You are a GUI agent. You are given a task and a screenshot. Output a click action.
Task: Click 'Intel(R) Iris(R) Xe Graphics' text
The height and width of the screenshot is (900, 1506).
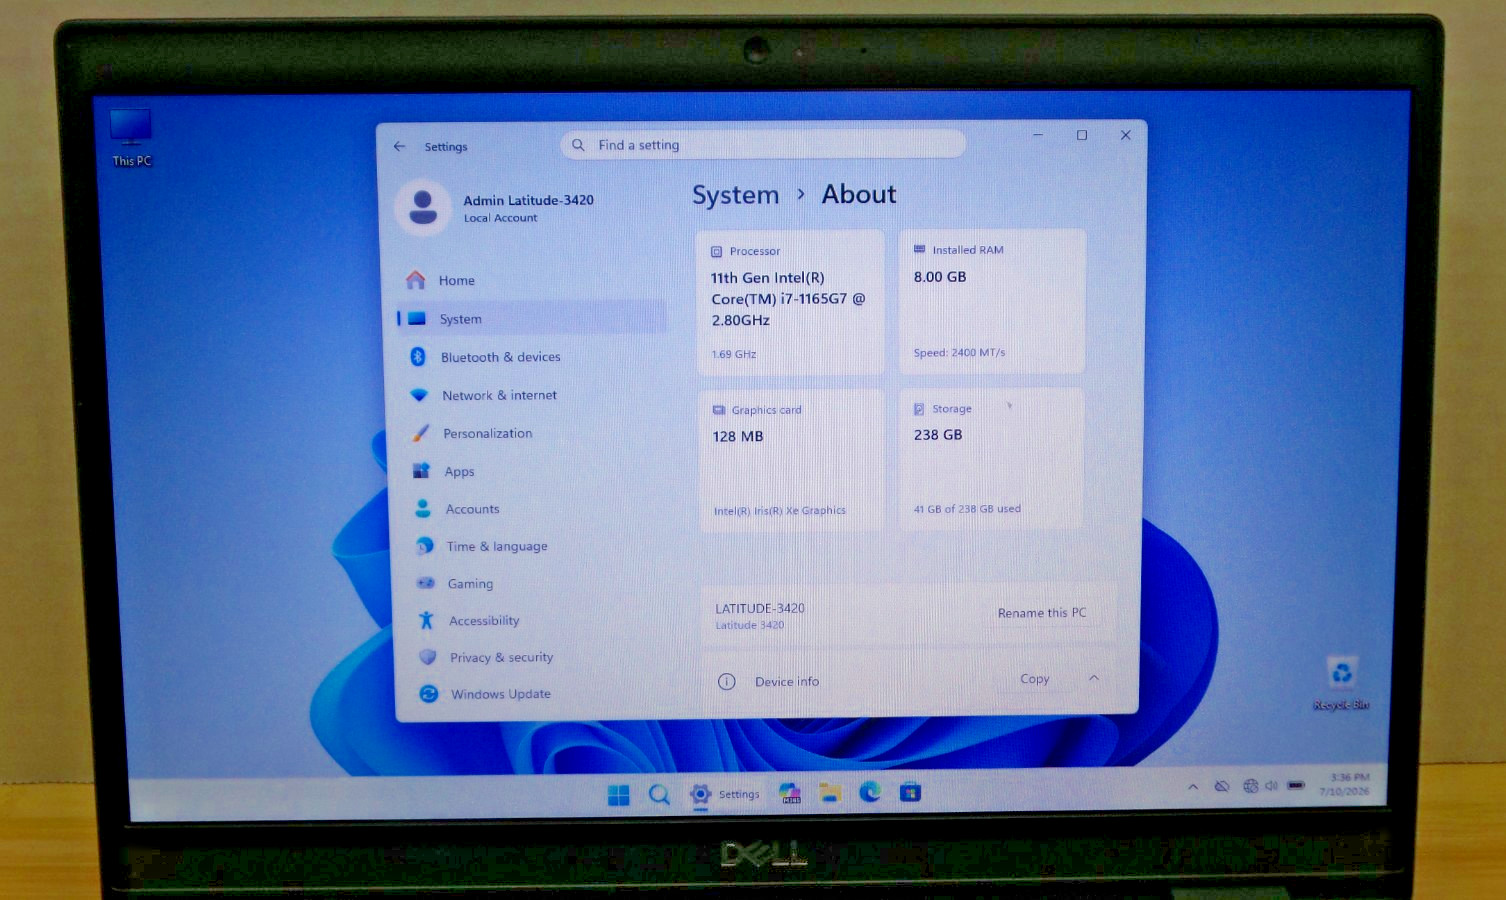pos(780,511)
